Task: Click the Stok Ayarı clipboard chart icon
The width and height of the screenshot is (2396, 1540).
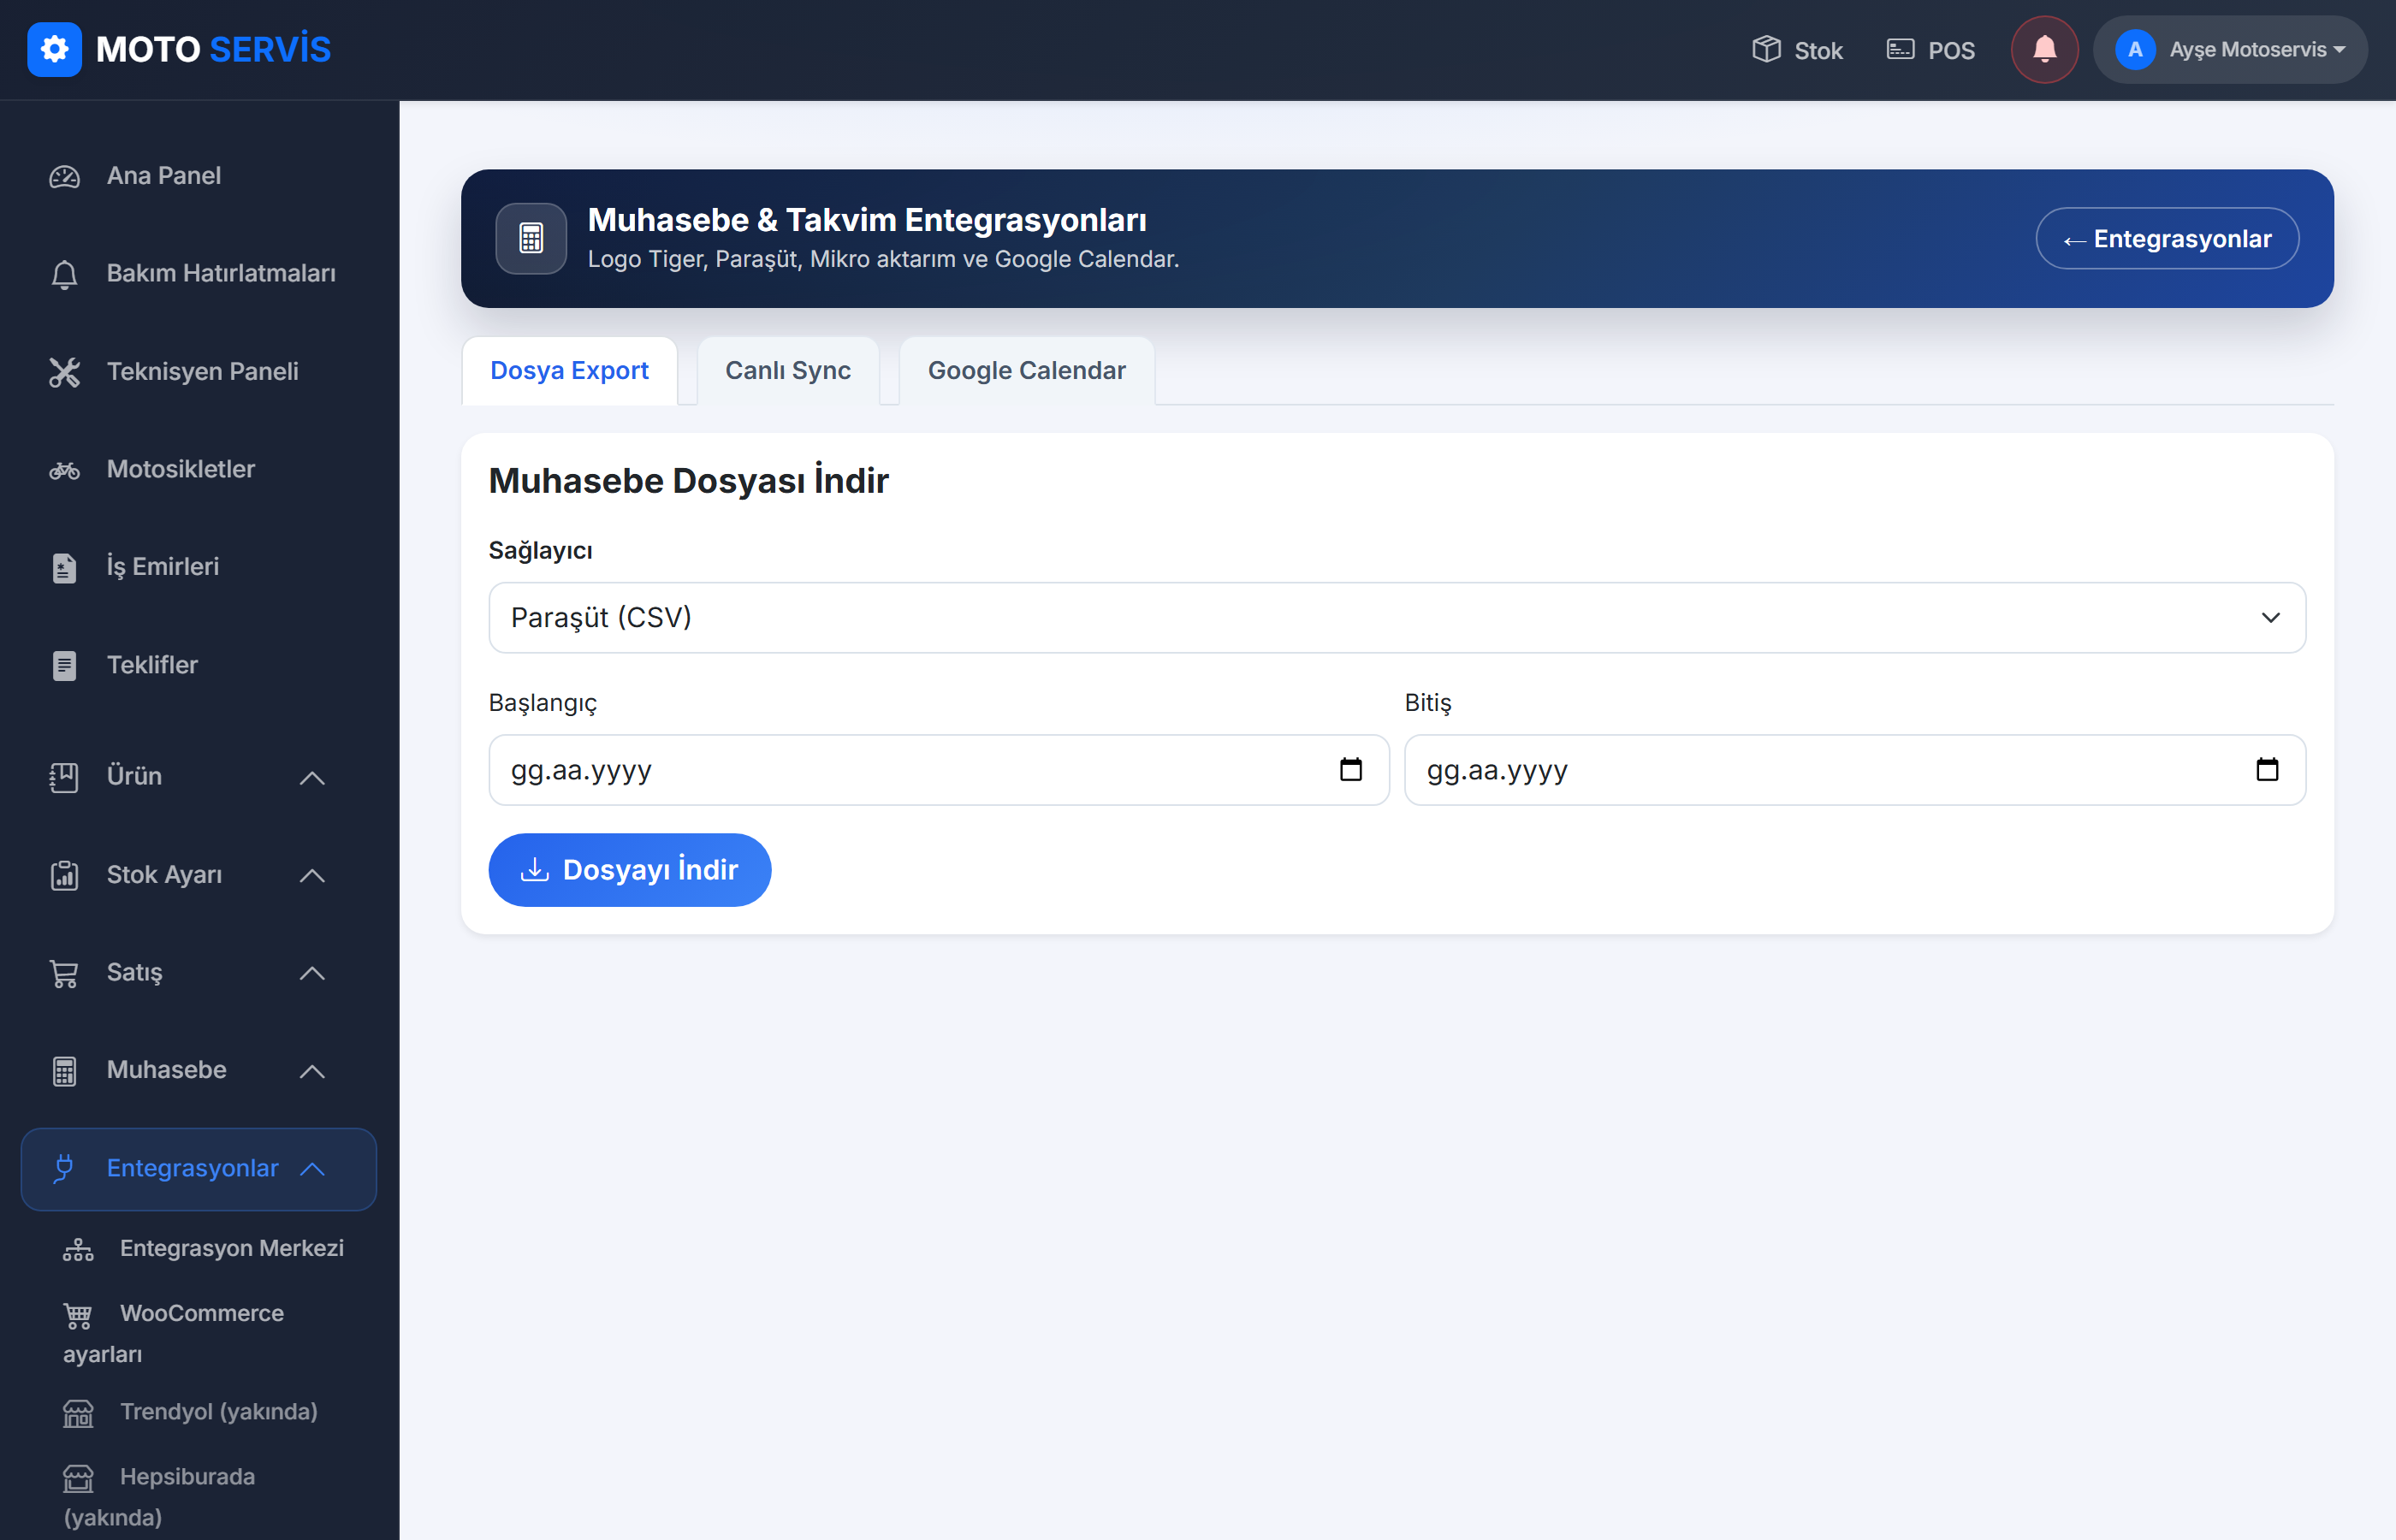Action: coord(64,875)
